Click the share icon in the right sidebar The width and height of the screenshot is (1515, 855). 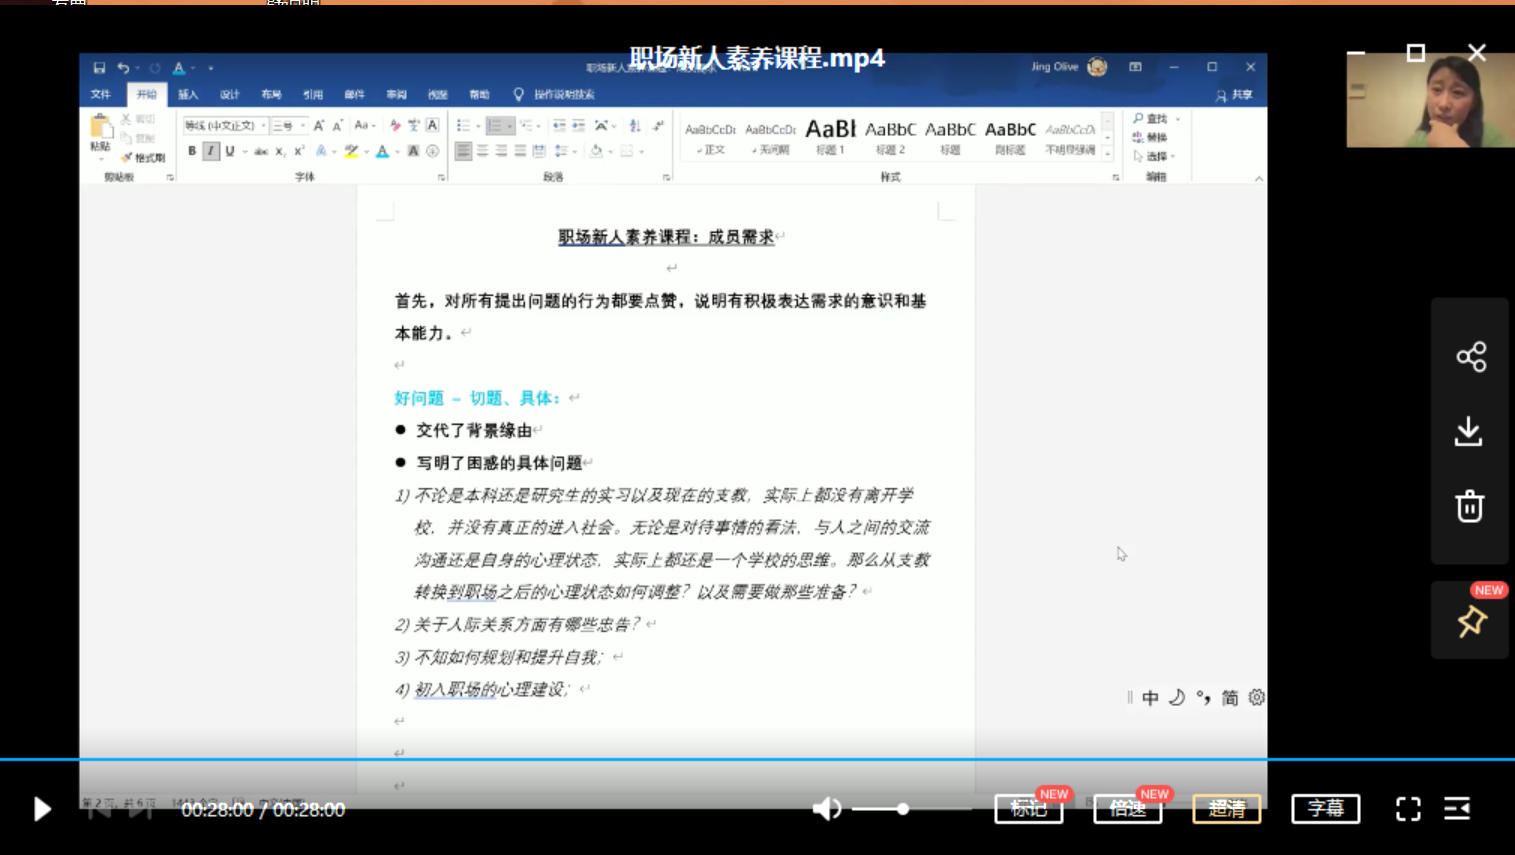1470,357
